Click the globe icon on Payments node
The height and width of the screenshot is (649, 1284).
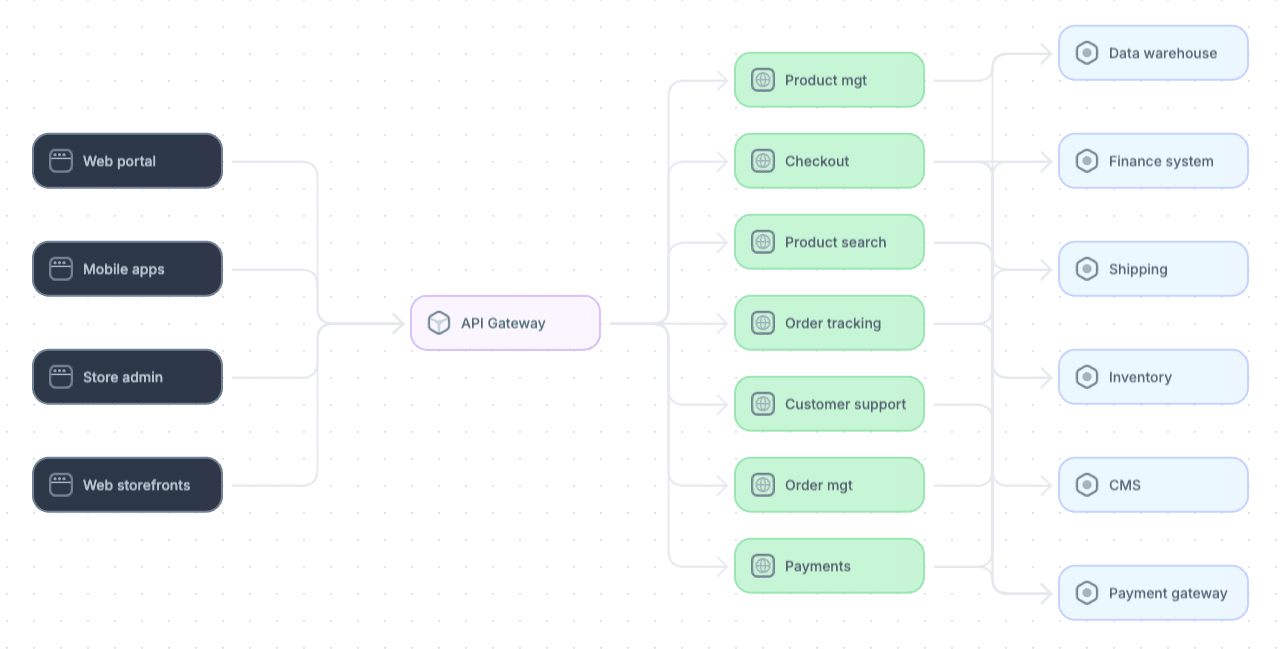tap(763, 566)
